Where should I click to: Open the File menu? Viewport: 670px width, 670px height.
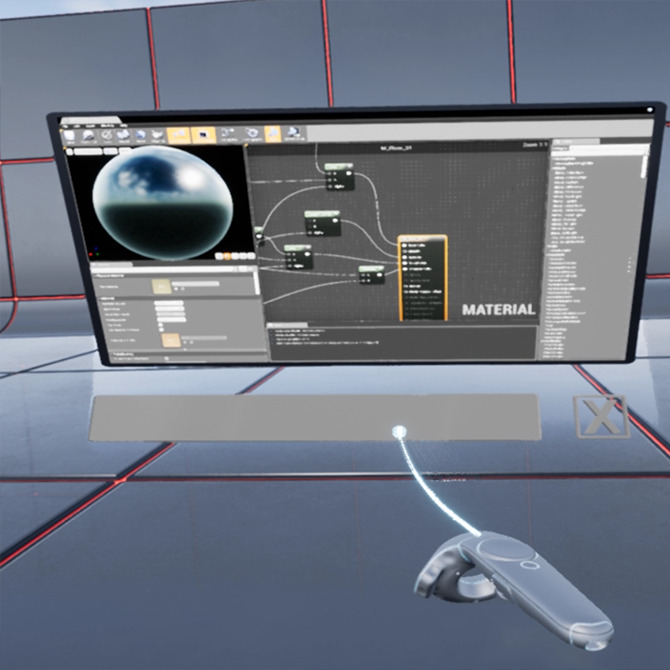(65, 126)
